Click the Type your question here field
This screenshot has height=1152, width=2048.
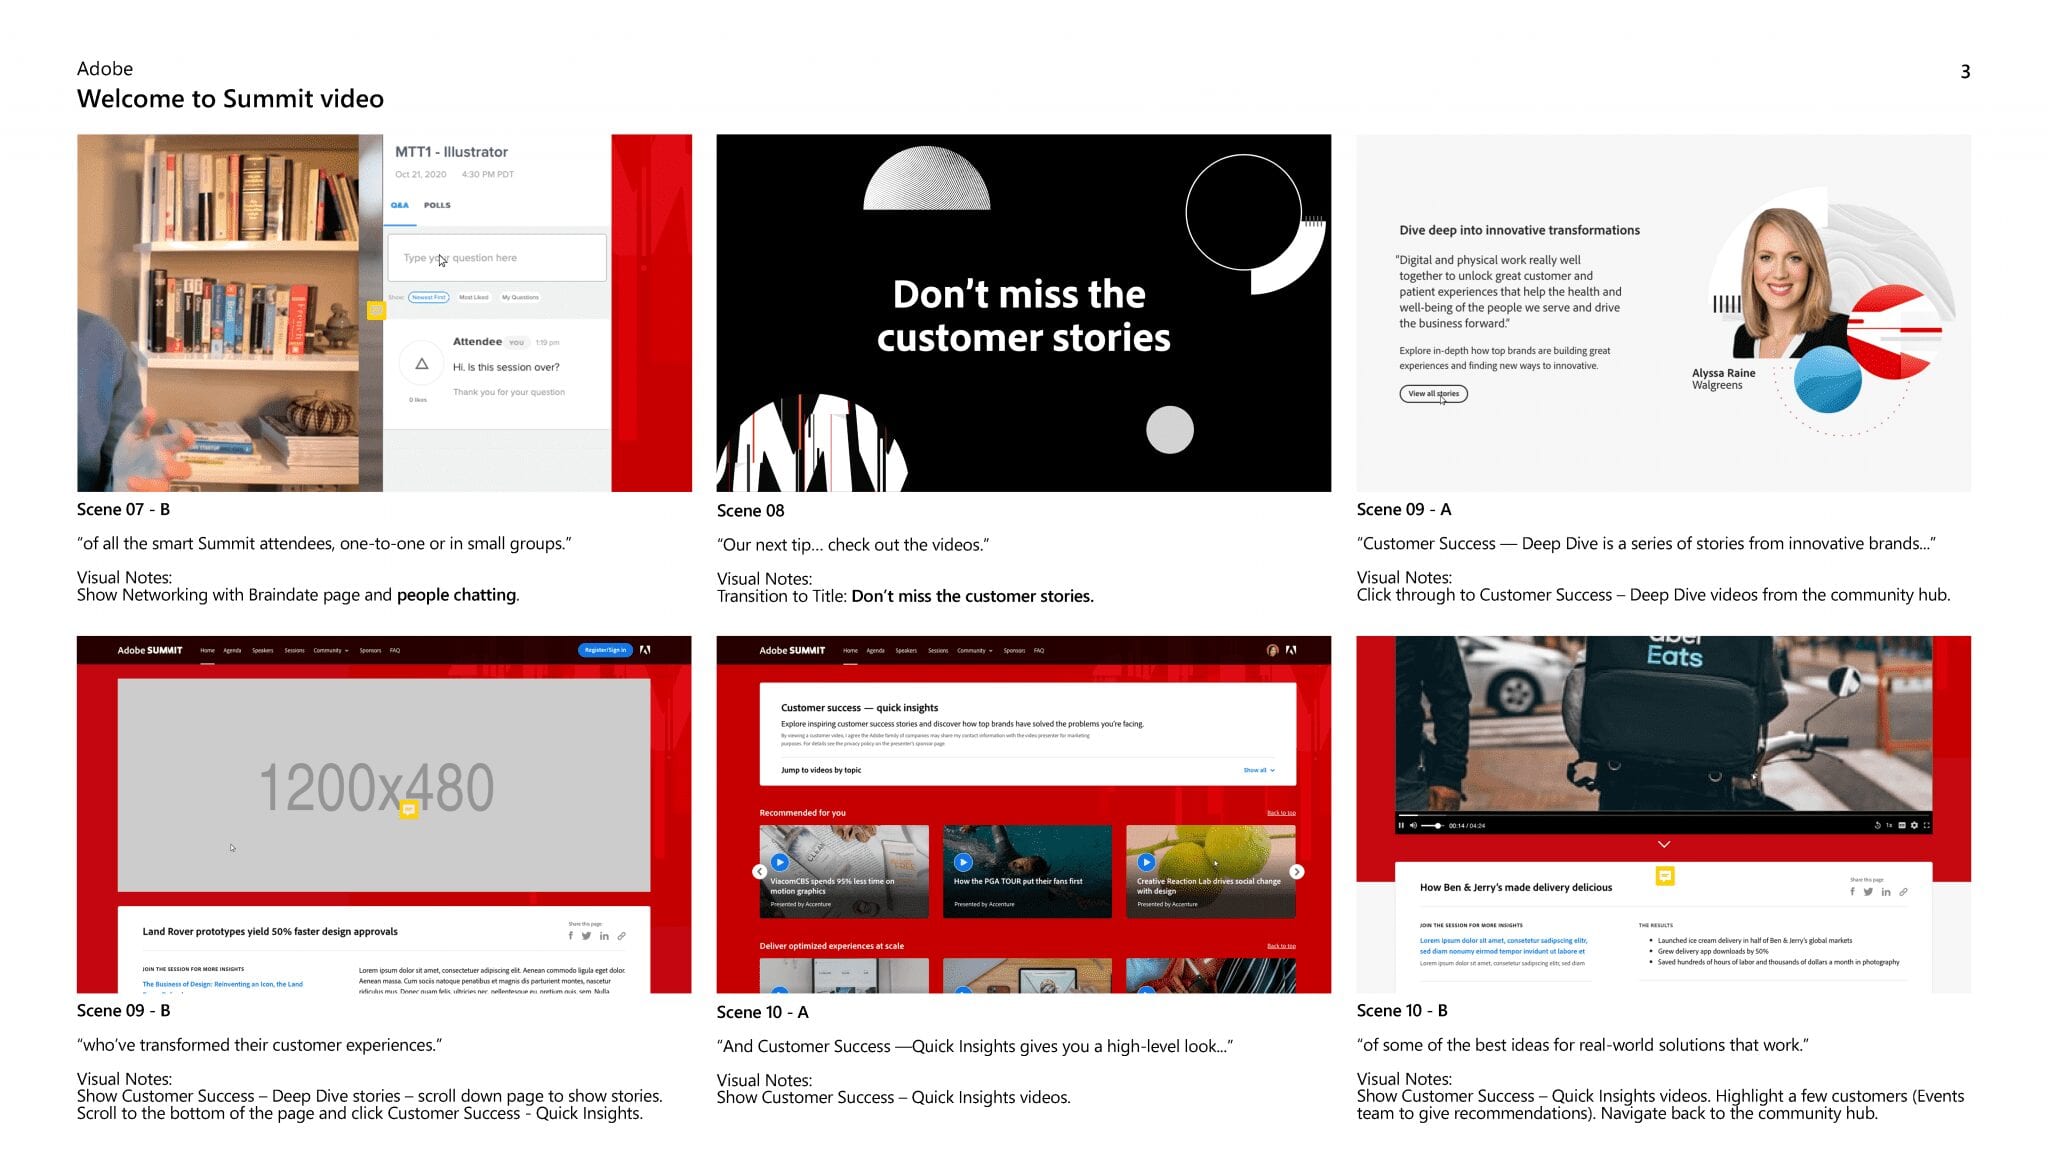(497, 258)
